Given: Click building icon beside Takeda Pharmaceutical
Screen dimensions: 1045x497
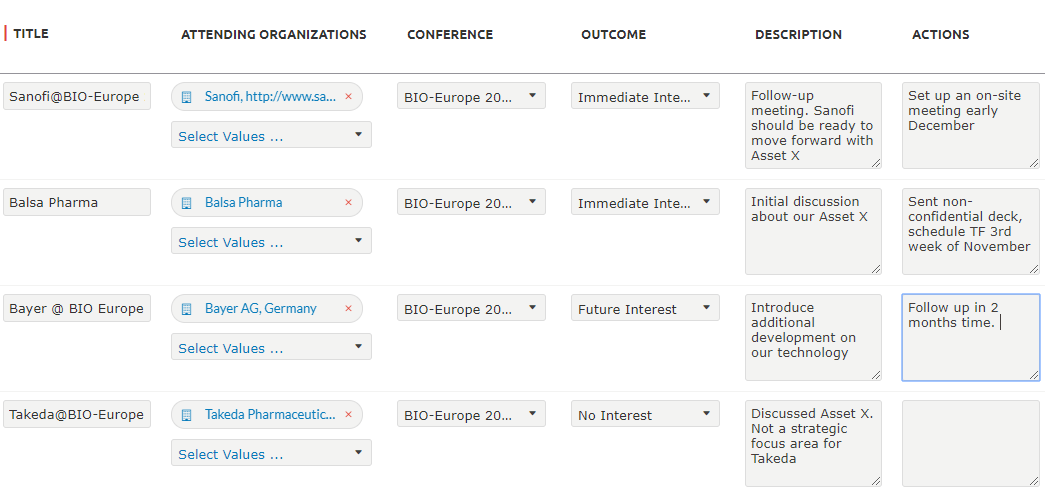Looking at the screenshot, I should (x=187, y=414).
